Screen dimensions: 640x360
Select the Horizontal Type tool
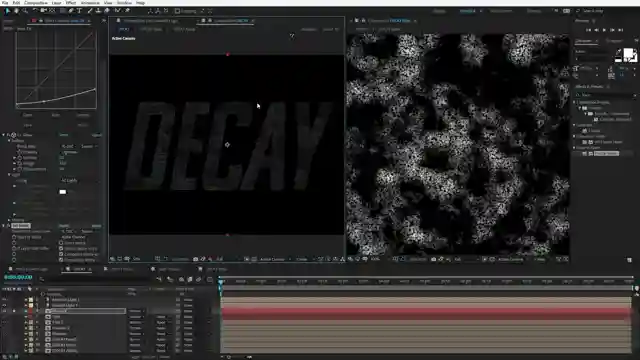(x=79, y=11)
